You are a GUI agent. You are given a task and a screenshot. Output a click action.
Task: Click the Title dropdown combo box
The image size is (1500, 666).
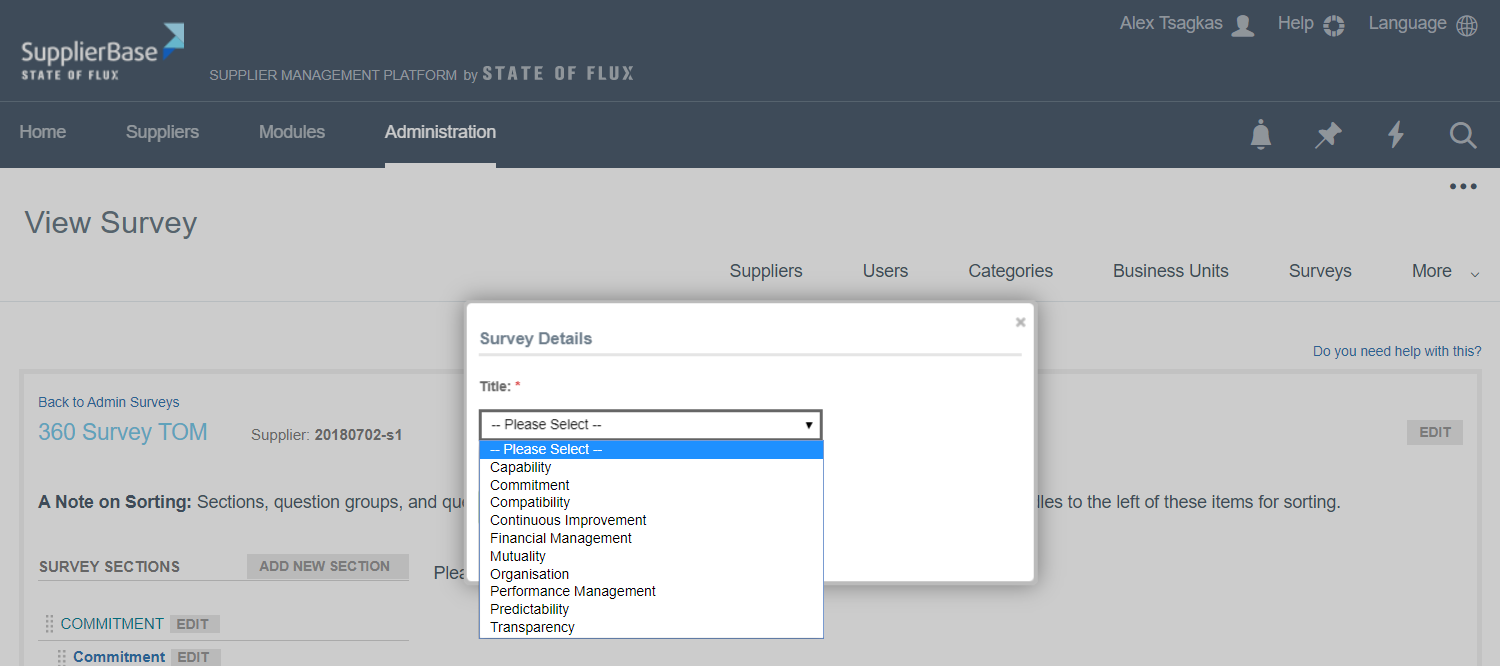click(650, 425)
